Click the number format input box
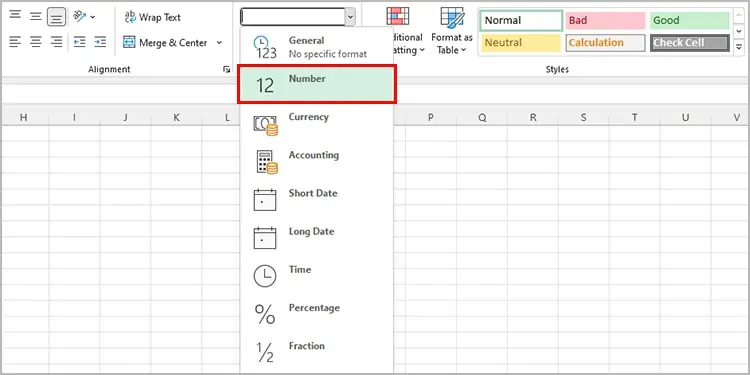750x375 pixels. point(293,17)
